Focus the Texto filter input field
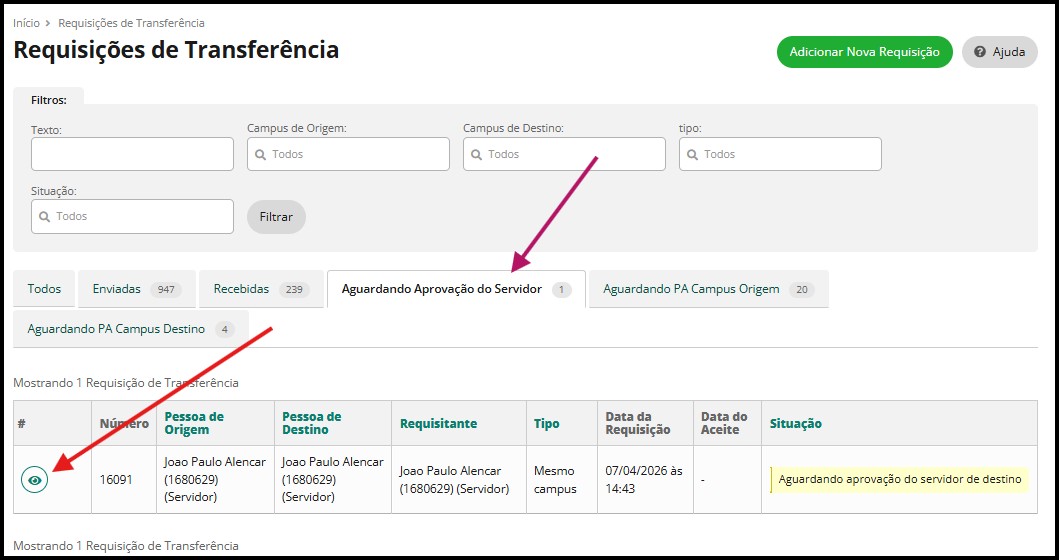Screen dimensions: 1059x560 coord(132,154)
